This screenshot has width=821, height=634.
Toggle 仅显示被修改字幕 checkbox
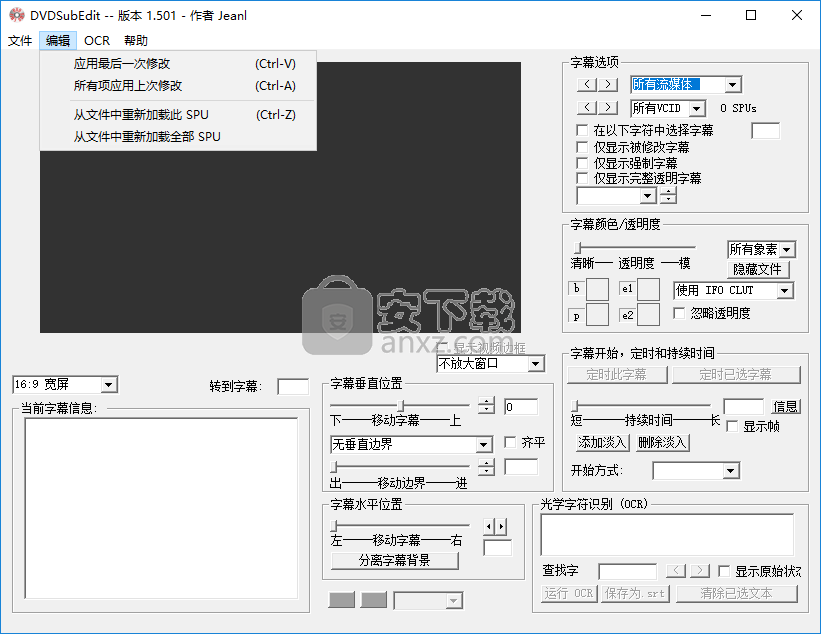coord(582,147)
